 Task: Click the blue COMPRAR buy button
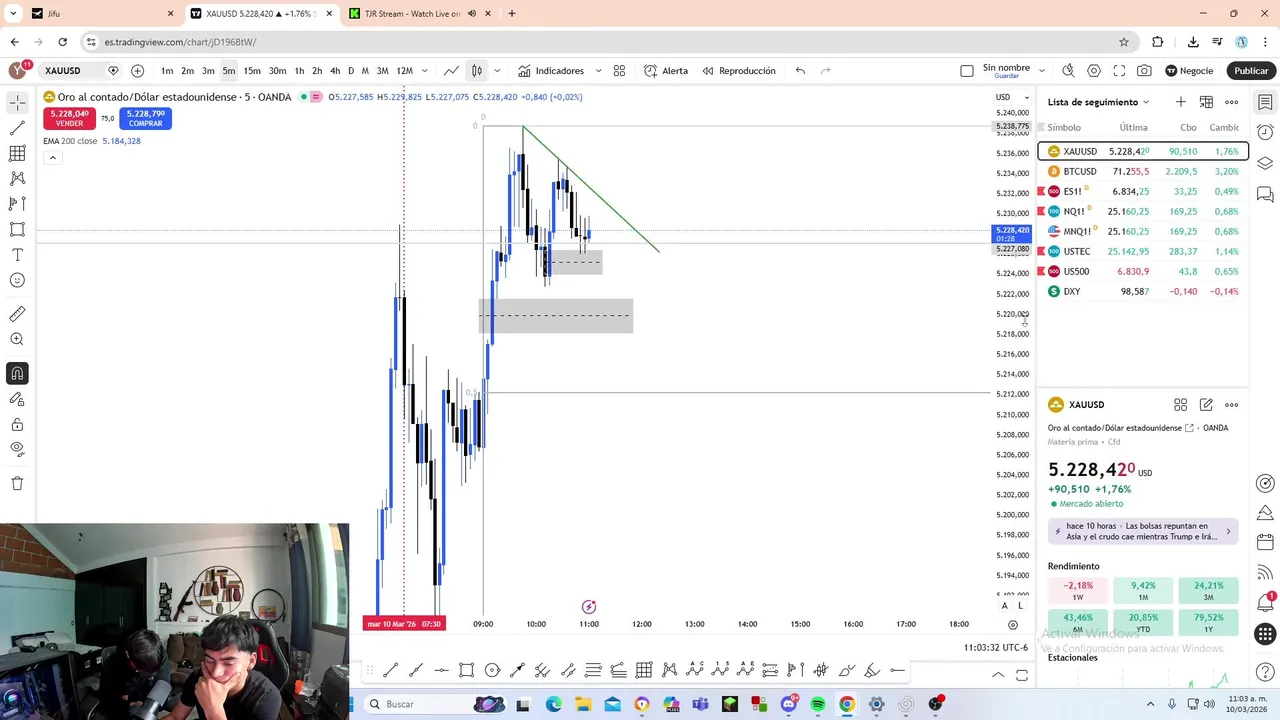[x=145, y=118]
